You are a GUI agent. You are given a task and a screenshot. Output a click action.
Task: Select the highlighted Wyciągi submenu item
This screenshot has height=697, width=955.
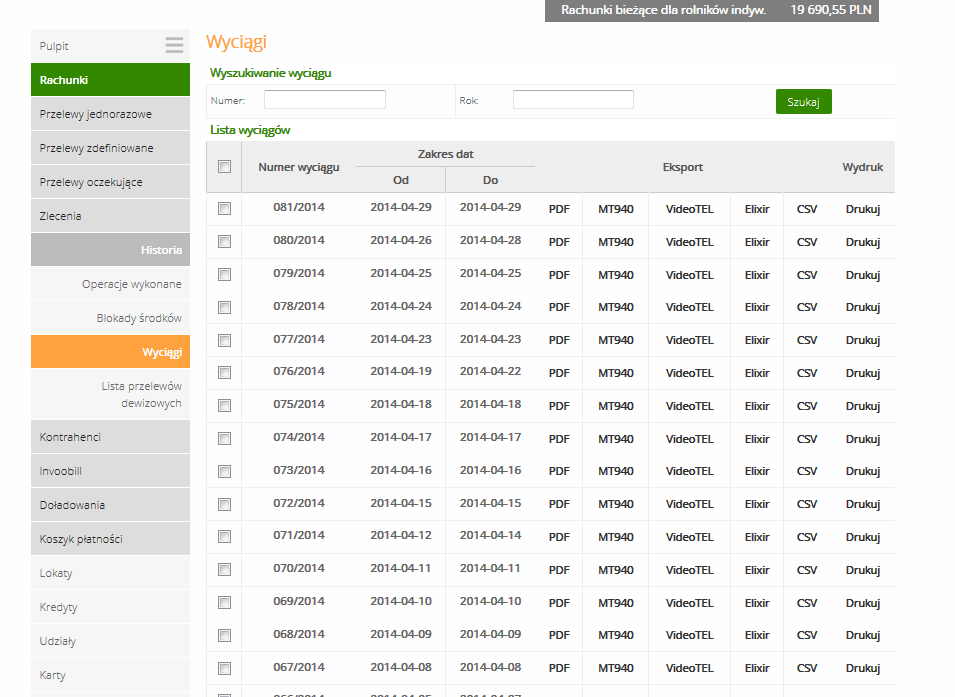pyautogui.click(x=110, y=352)
